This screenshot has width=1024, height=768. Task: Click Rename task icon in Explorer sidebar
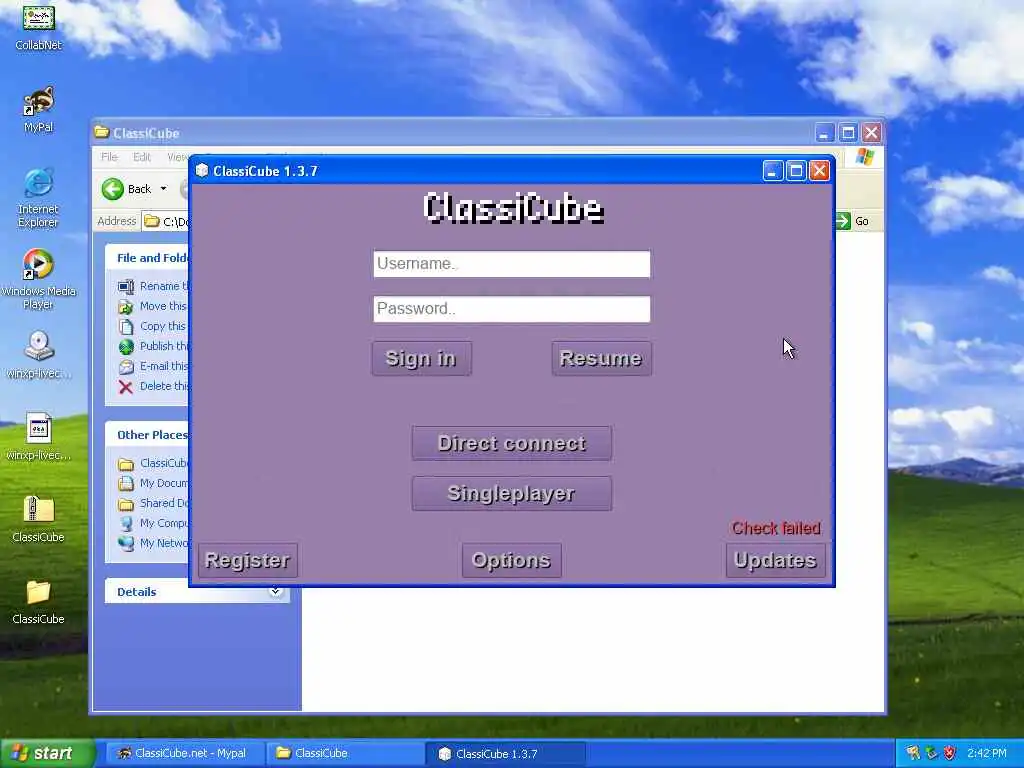[x=126, y=286]
